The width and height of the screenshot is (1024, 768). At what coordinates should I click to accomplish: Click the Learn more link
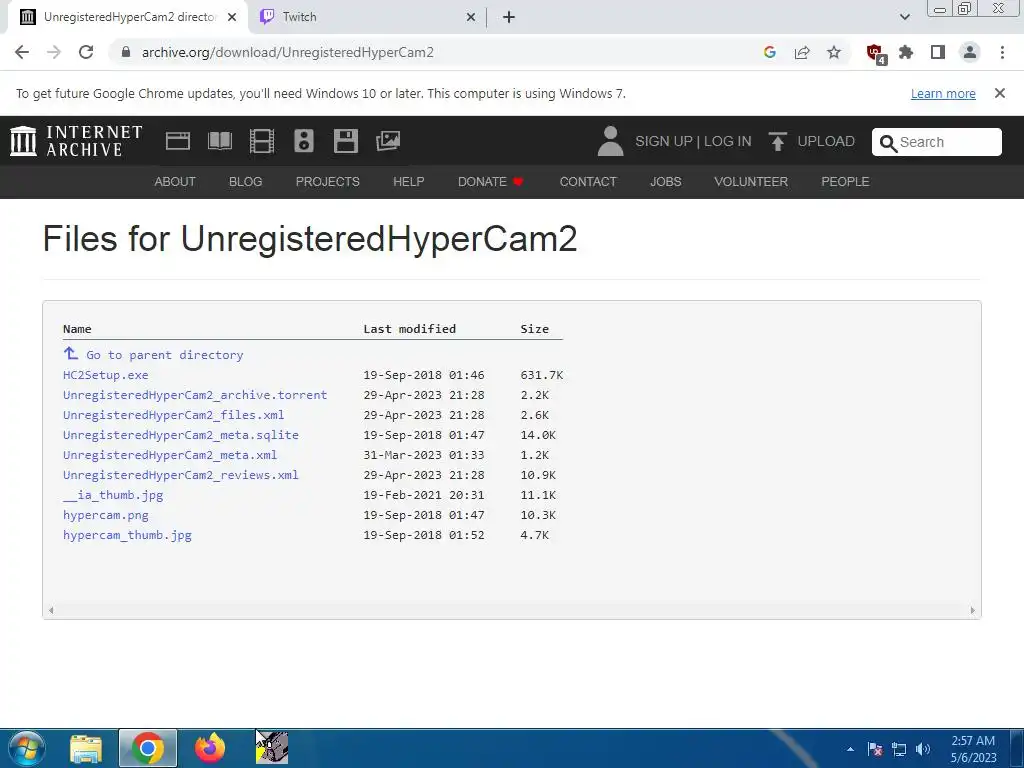[x=943, y=93]
